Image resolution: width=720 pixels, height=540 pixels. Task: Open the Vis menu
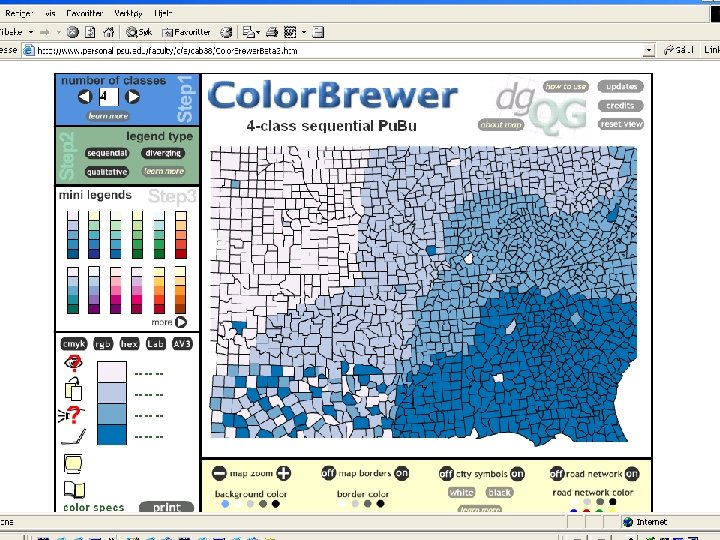click(x=50, y=13)
